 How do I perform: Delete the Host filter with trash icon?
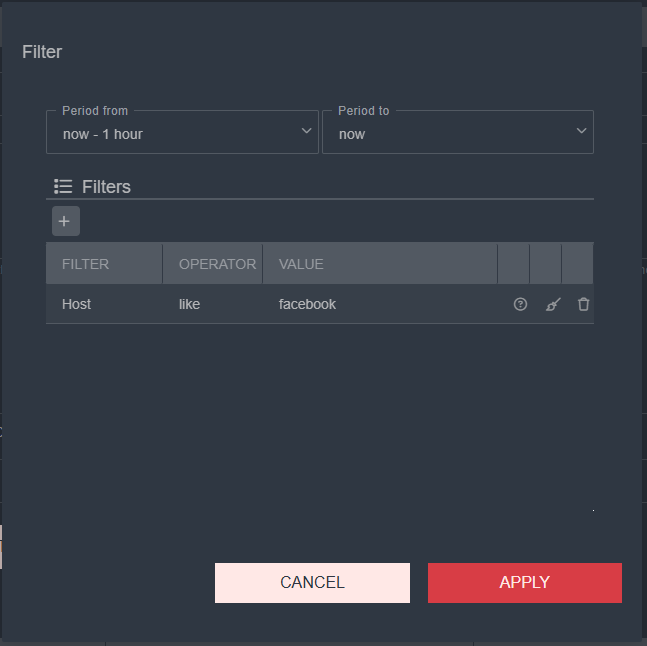584,304
